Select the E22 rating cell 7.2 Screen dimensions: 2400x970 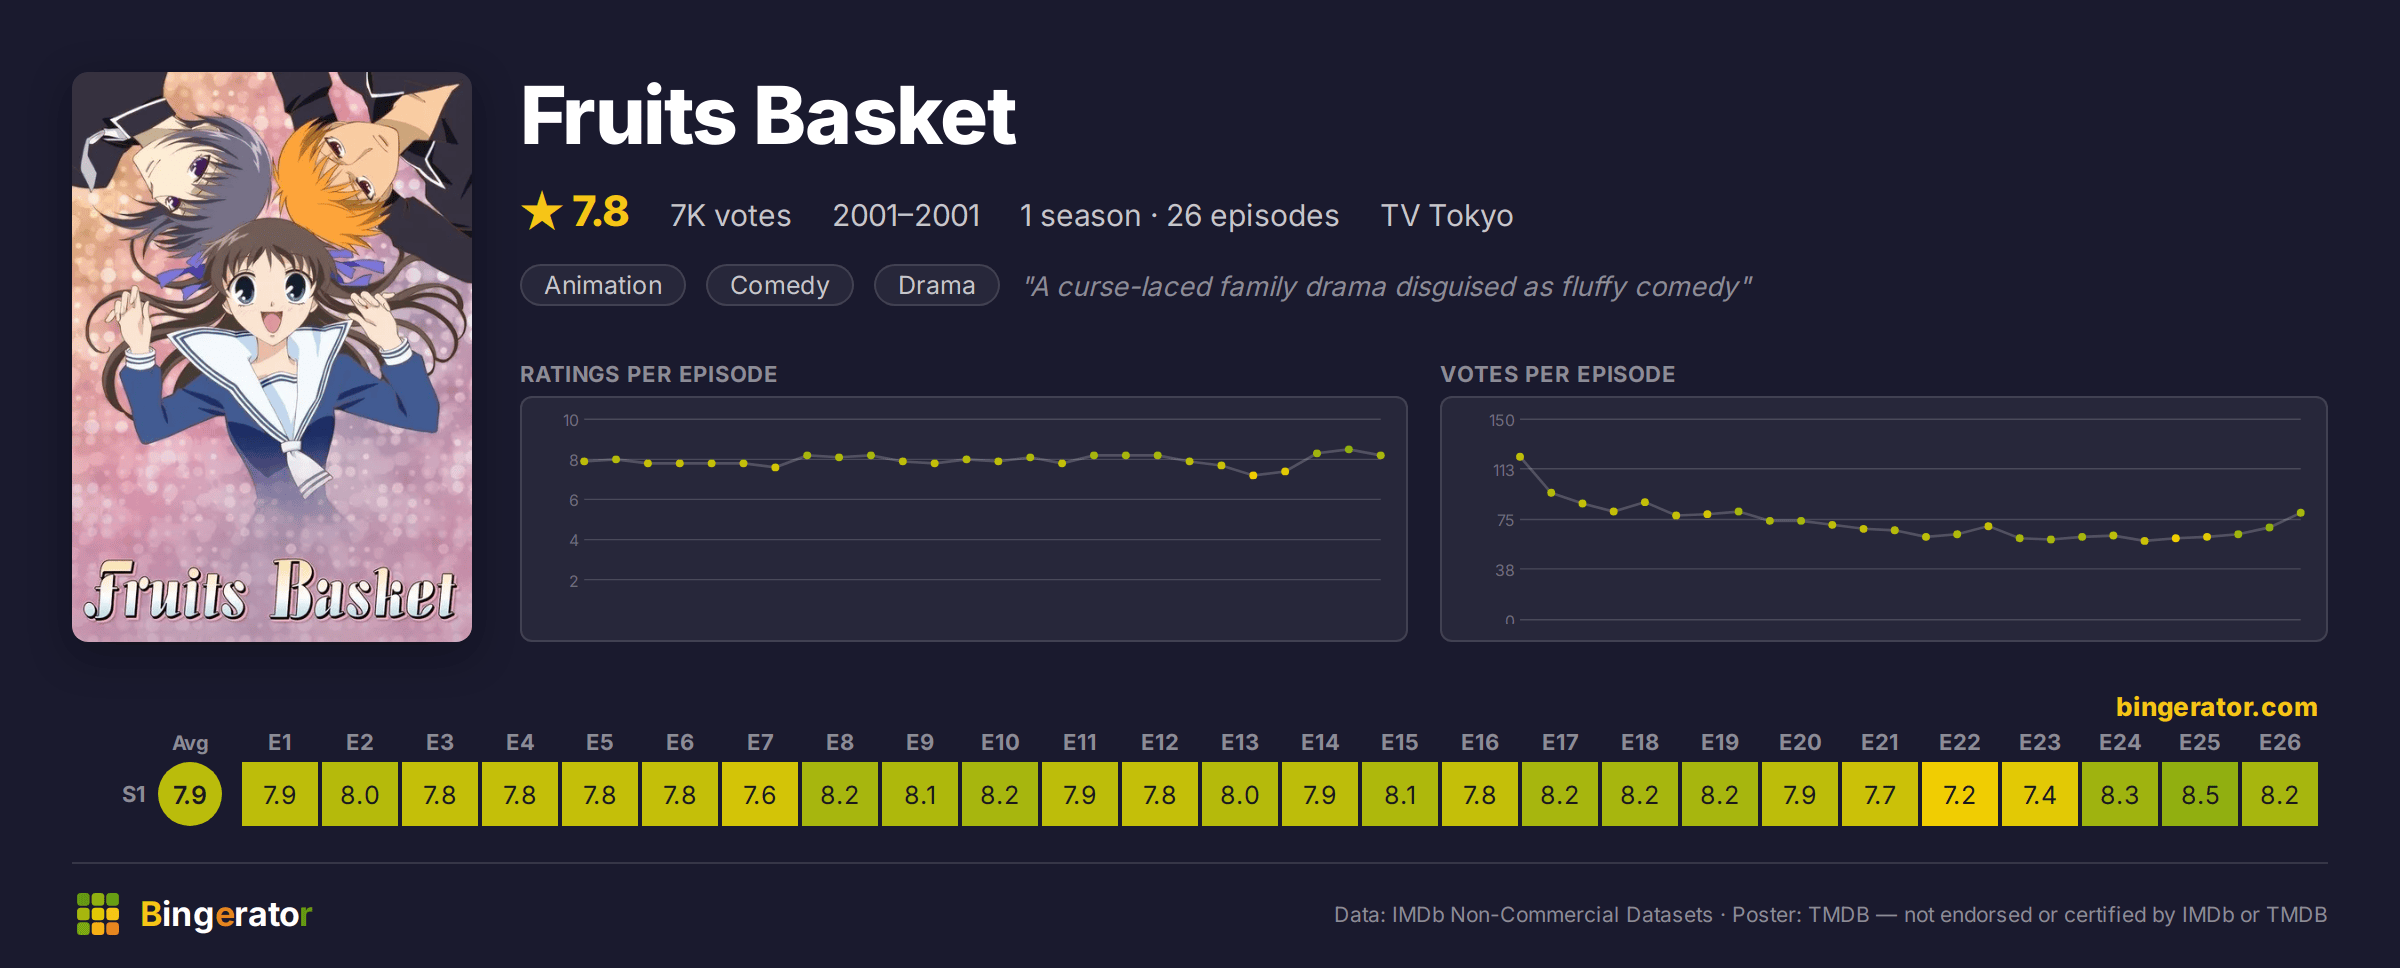point(1960,794)
